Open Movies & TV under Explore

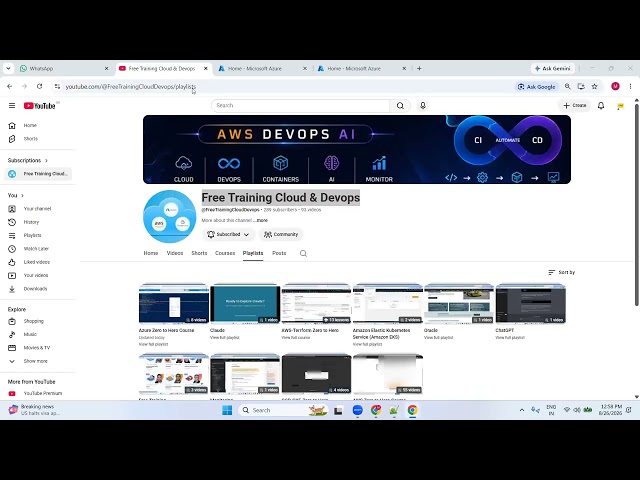(36, 348)
